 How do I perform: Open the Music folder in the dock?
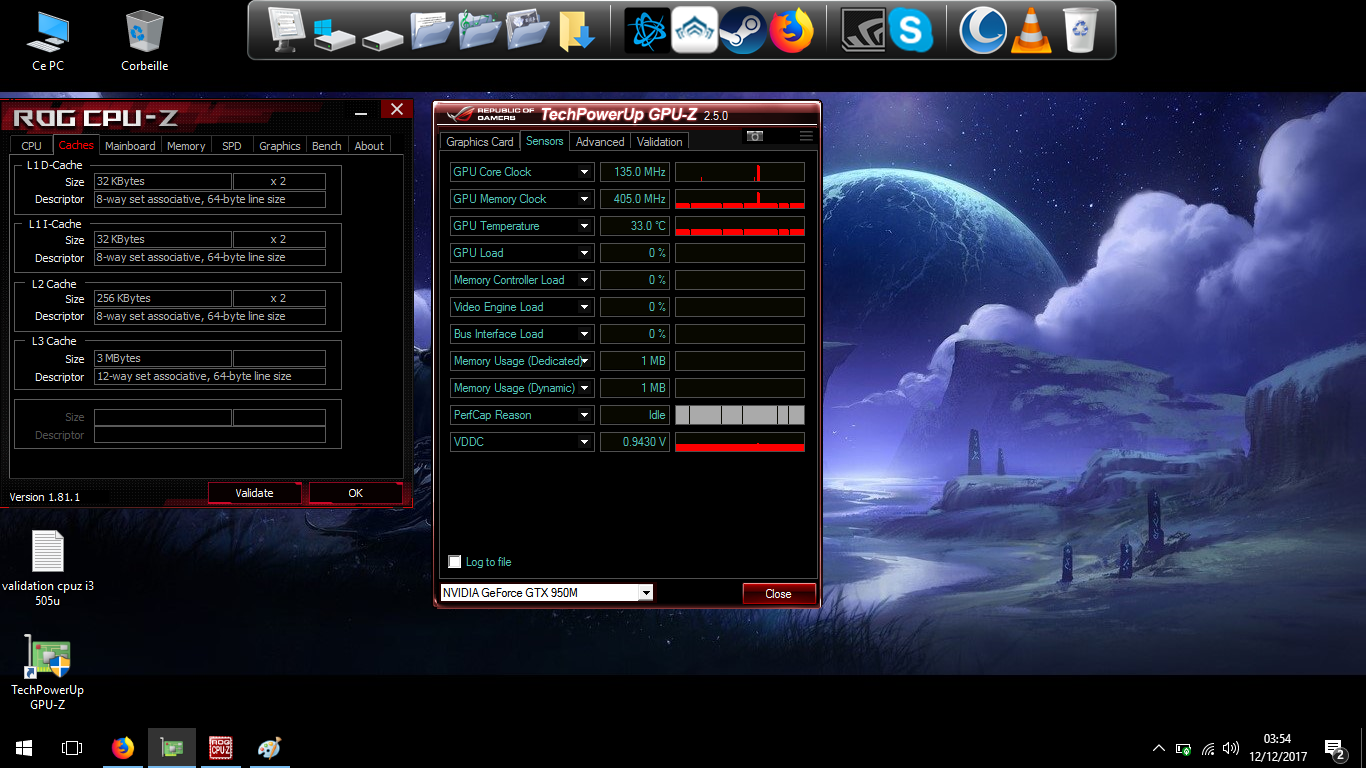(480, 30)
